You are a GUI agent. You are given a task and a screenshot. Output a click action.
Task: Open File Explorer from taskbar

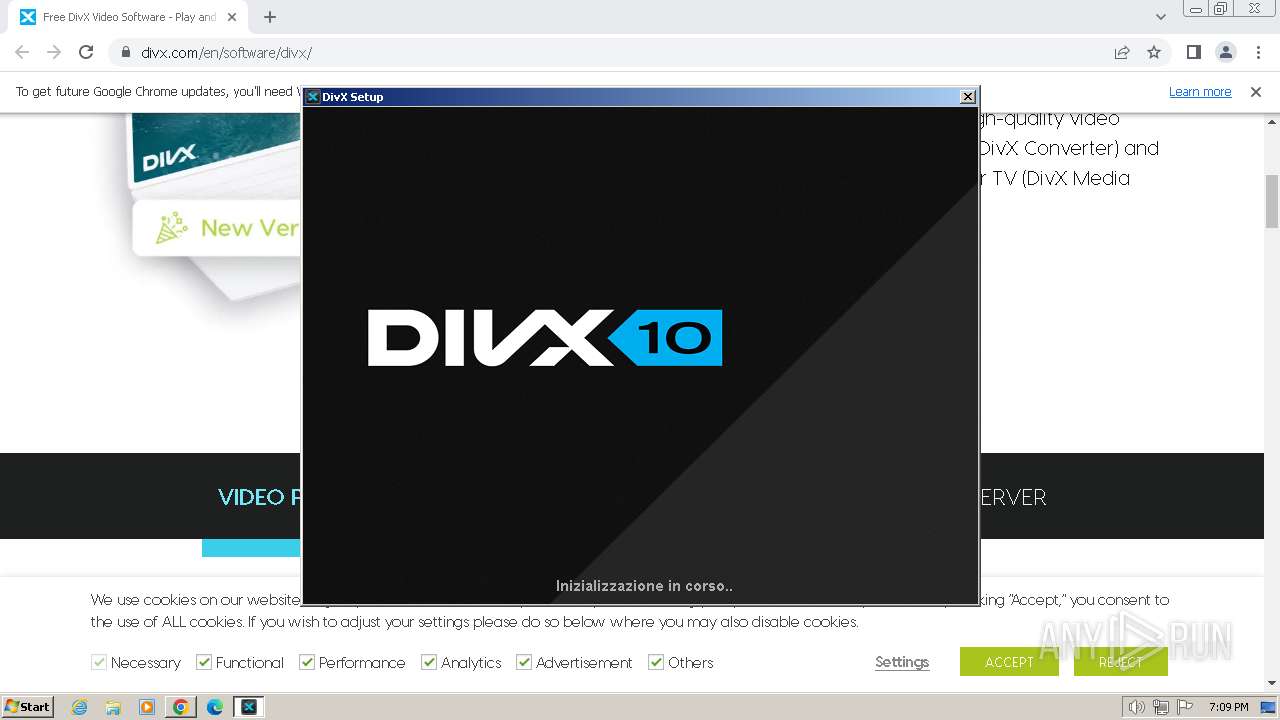pyautogui.click(x=113, y=707)
